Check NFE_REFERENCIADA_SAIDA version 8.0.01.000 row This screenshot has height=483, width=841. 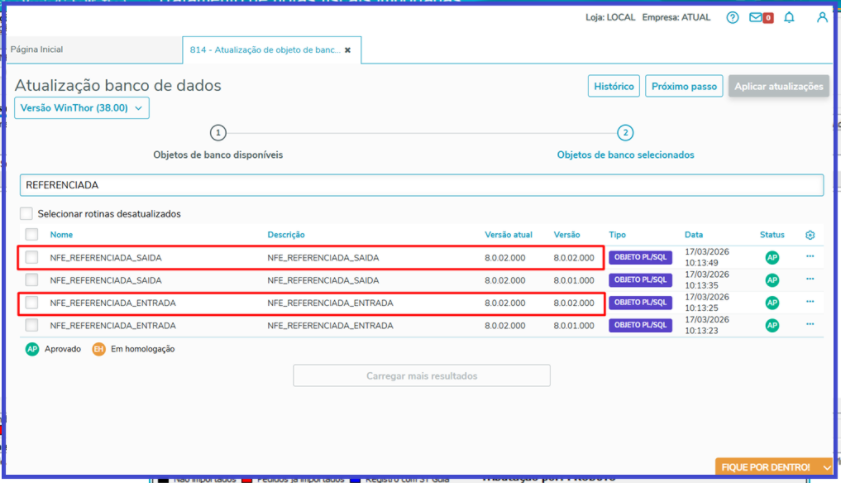(32, 280)
